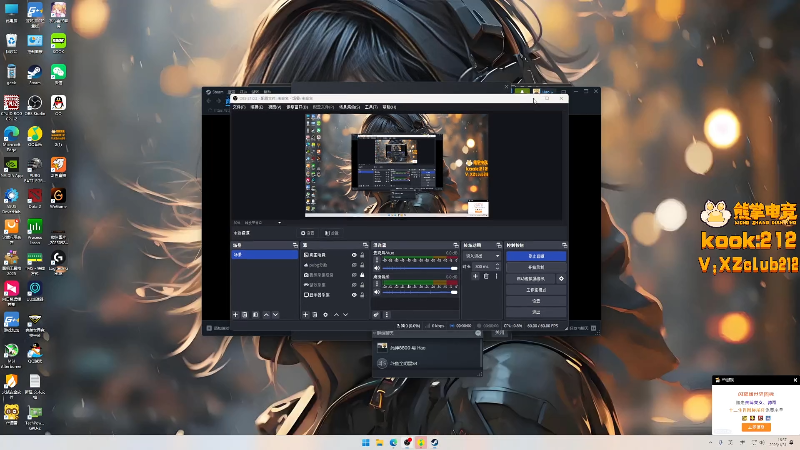Open Settings button in Controls panel

pyautogui.click(x=536, y=301)
